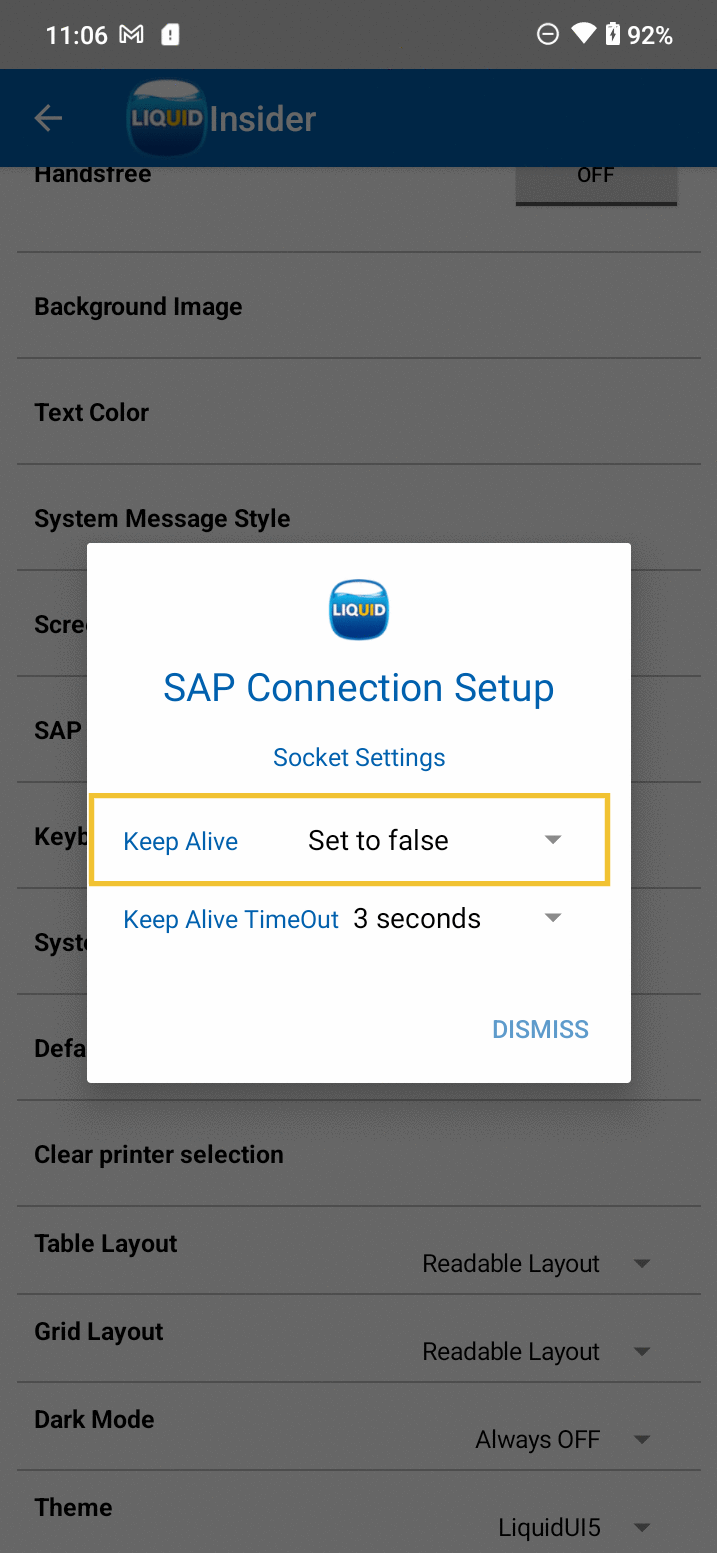The height and width of the screenshot is (1553, 717).
Task: Tap the Gmail notification icon
Action: 131,35
